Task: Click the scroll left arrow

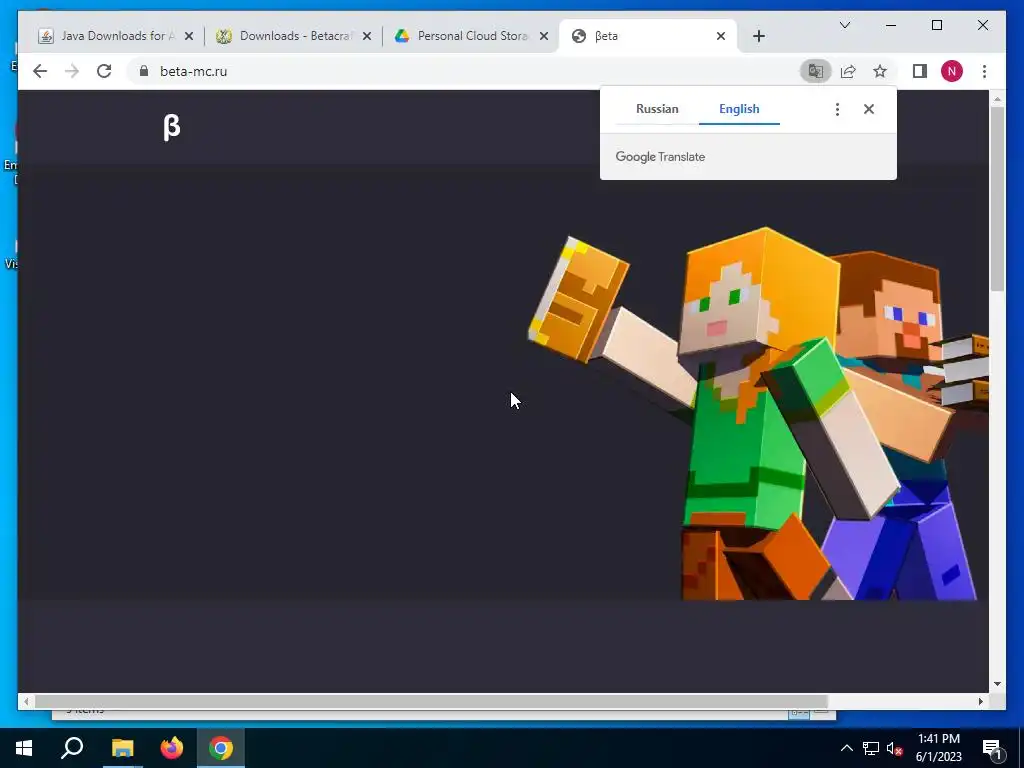Action: coord(26,701)
